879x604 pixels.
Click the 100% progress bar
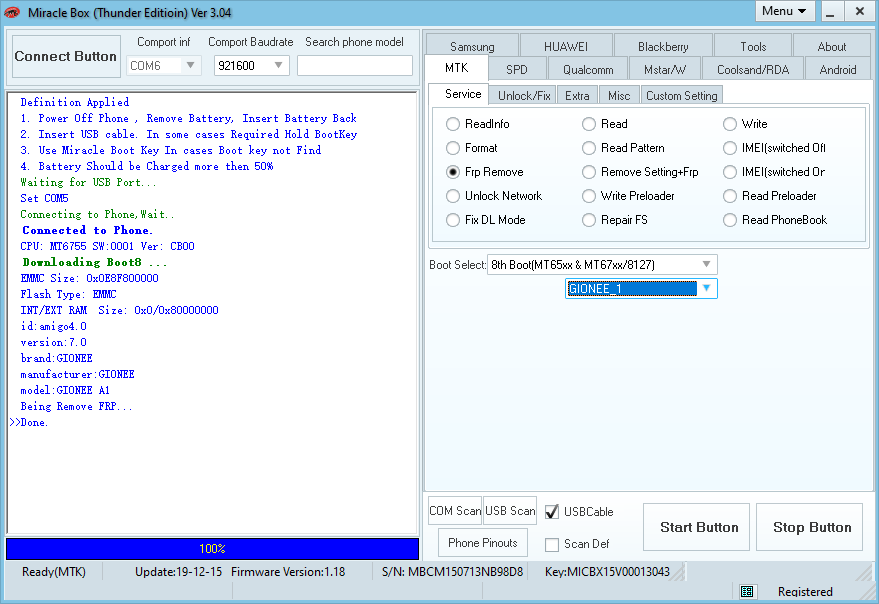[x=212, y=548]
